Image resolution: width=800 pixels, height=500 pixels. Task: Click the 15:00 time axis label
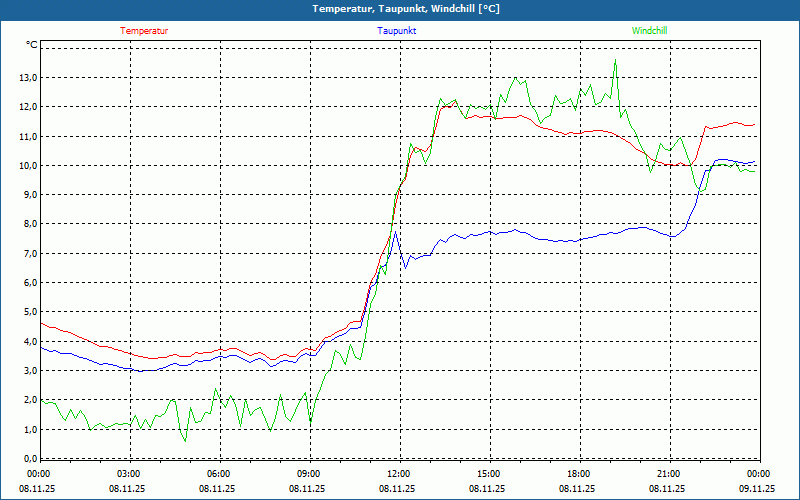[x=488, y=474]
